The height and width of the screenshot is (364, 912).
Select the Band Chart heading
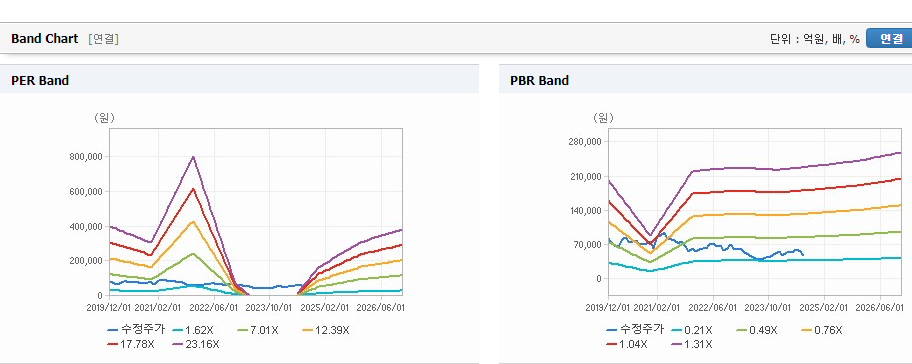44,38
